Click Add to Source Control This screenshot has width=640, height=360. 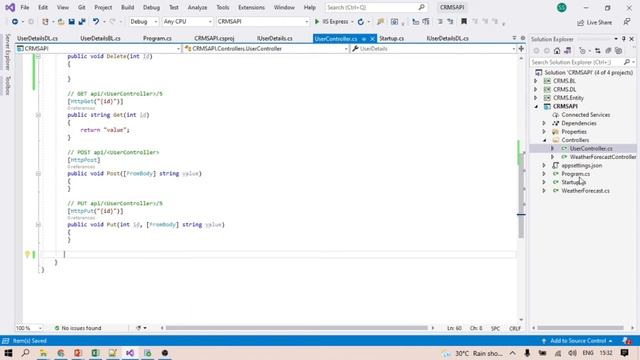(577, 341)
